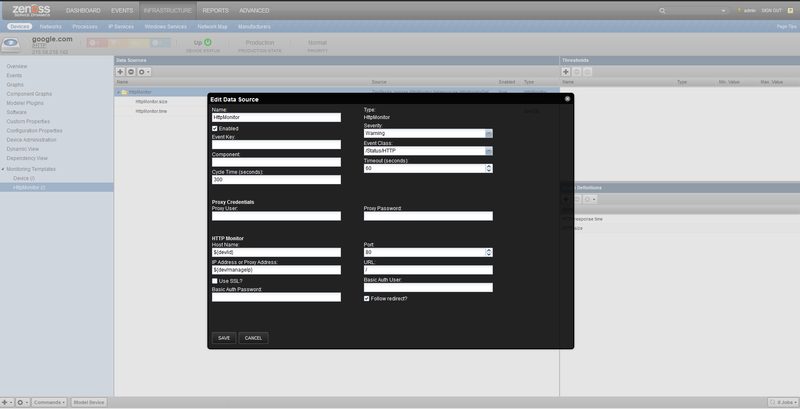Select the HttpMonitor.size data point row
Screen dimensions: 800x409
tap(151, 102)
